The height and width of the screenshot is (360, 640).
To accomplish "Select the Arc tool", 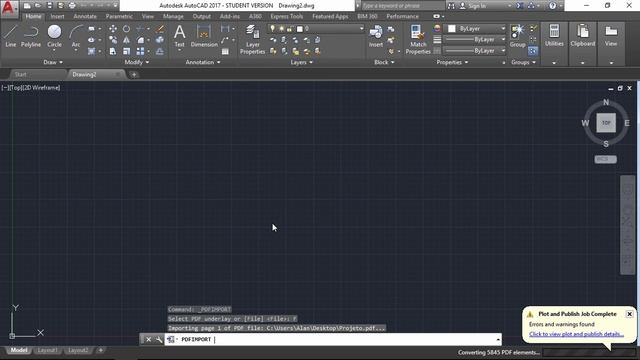I will coord(76,36).
